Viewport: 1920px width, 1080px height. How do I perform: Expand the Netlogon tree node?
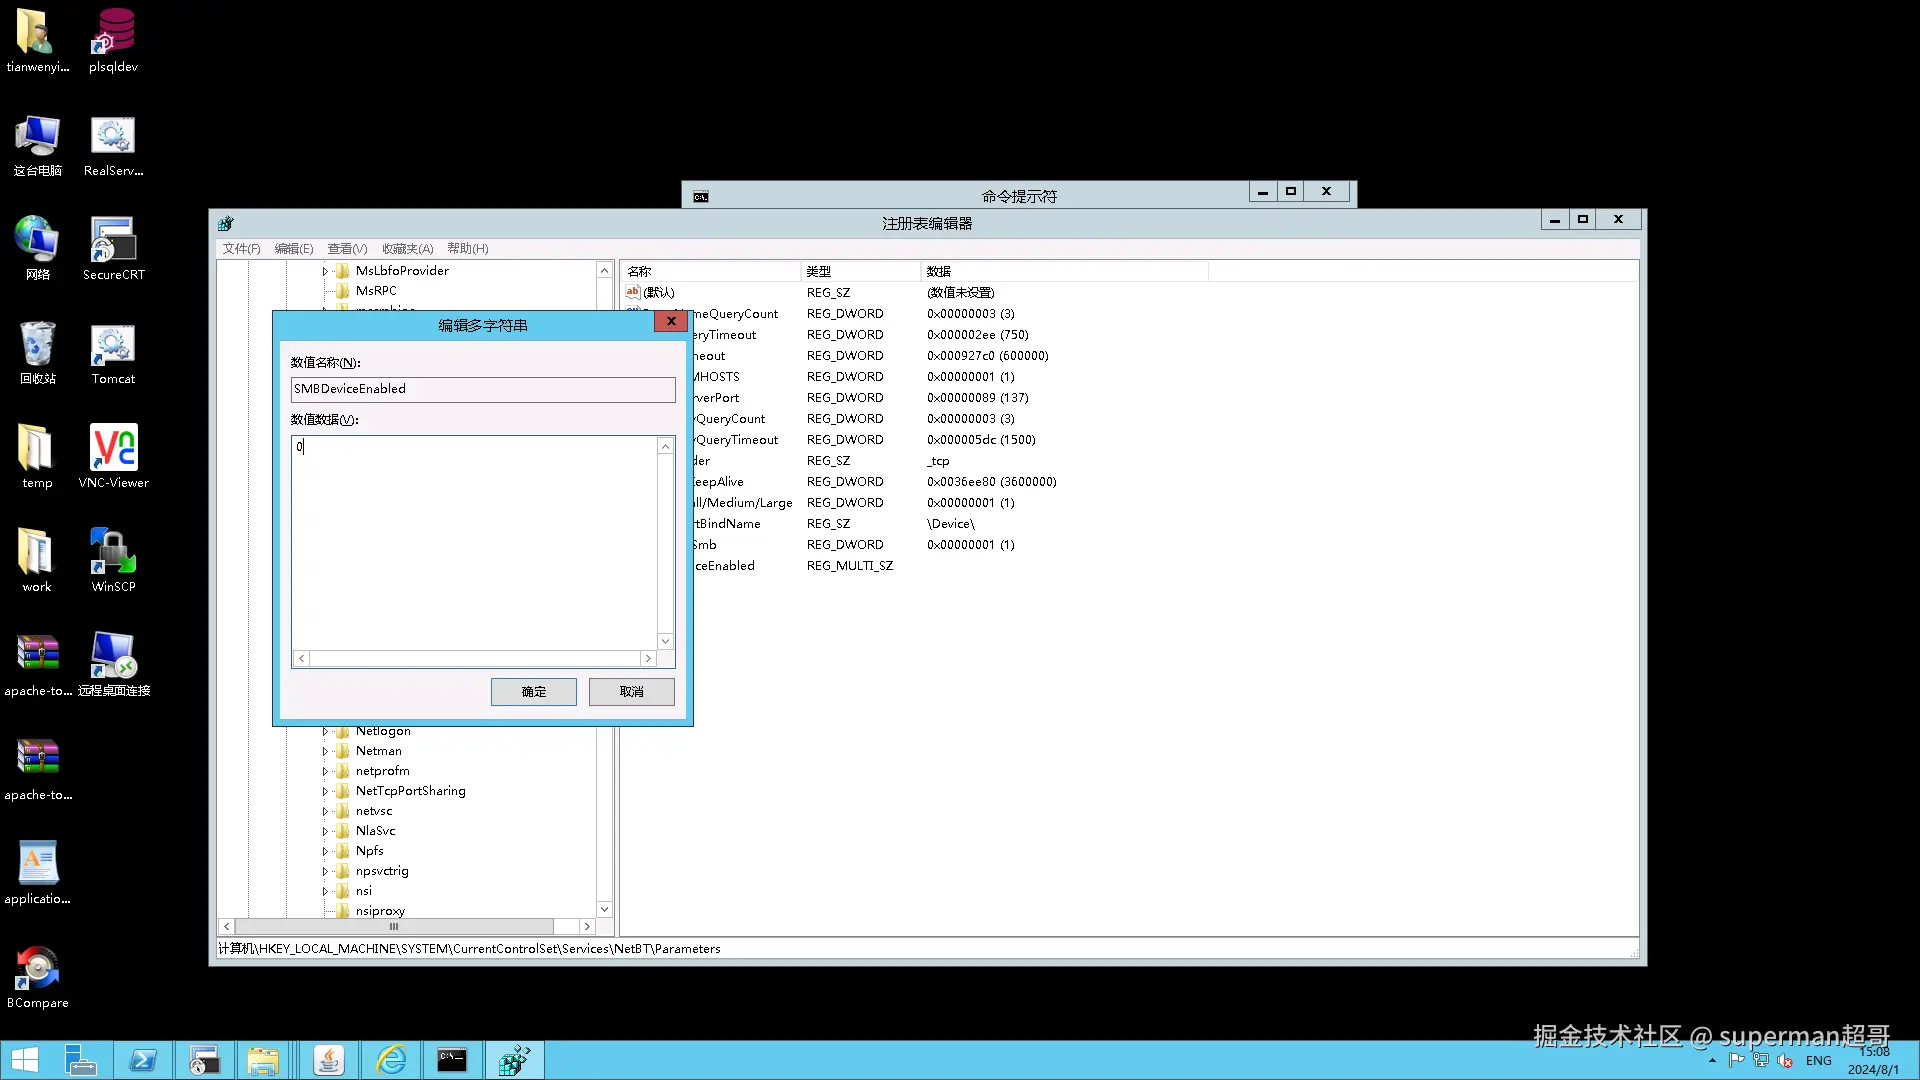pos(325,732)
